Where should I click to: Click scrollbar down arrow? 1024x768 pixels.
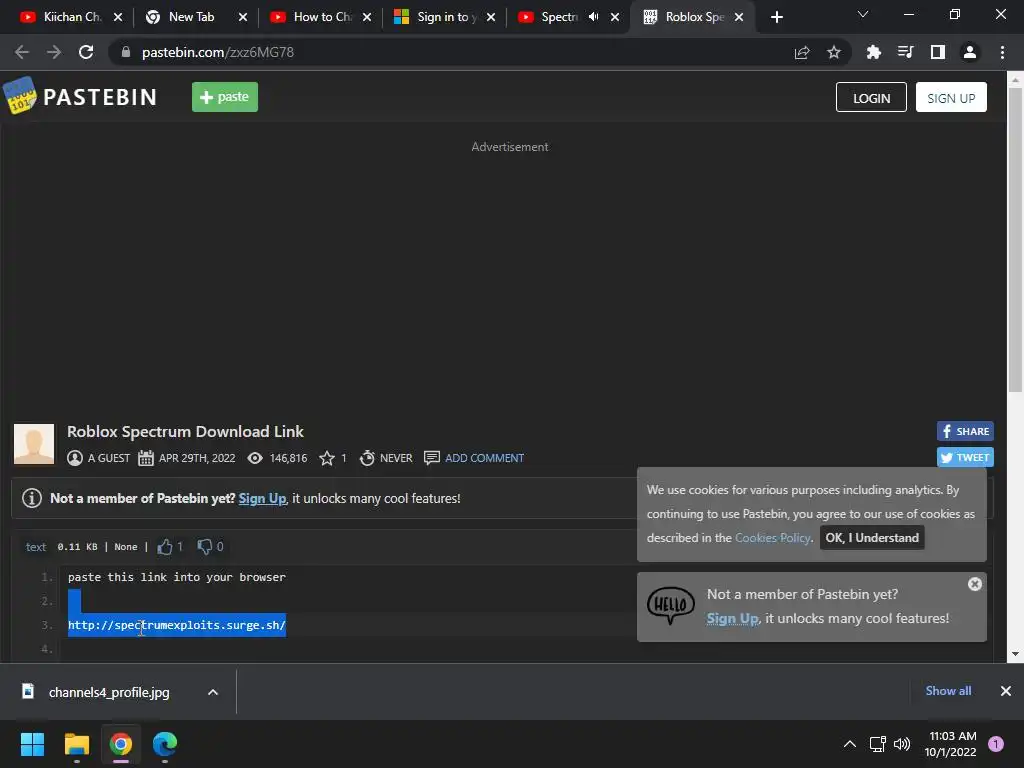point(1015,653)
